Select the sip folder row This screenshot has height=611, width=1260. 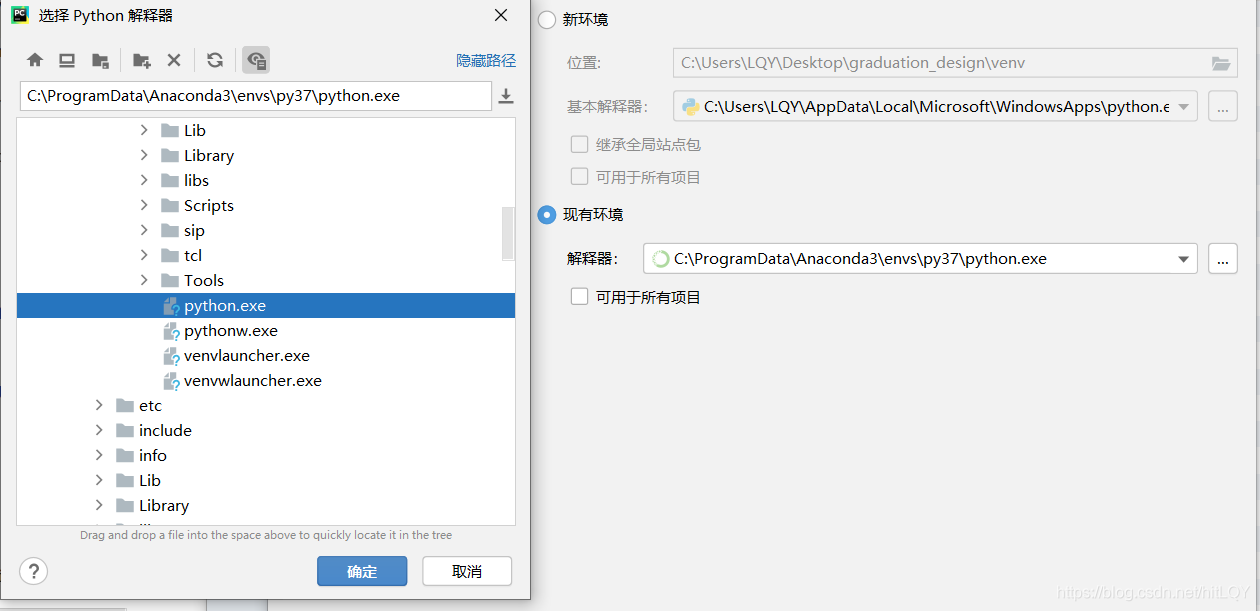pyautogui.click(x=266, y=230)
